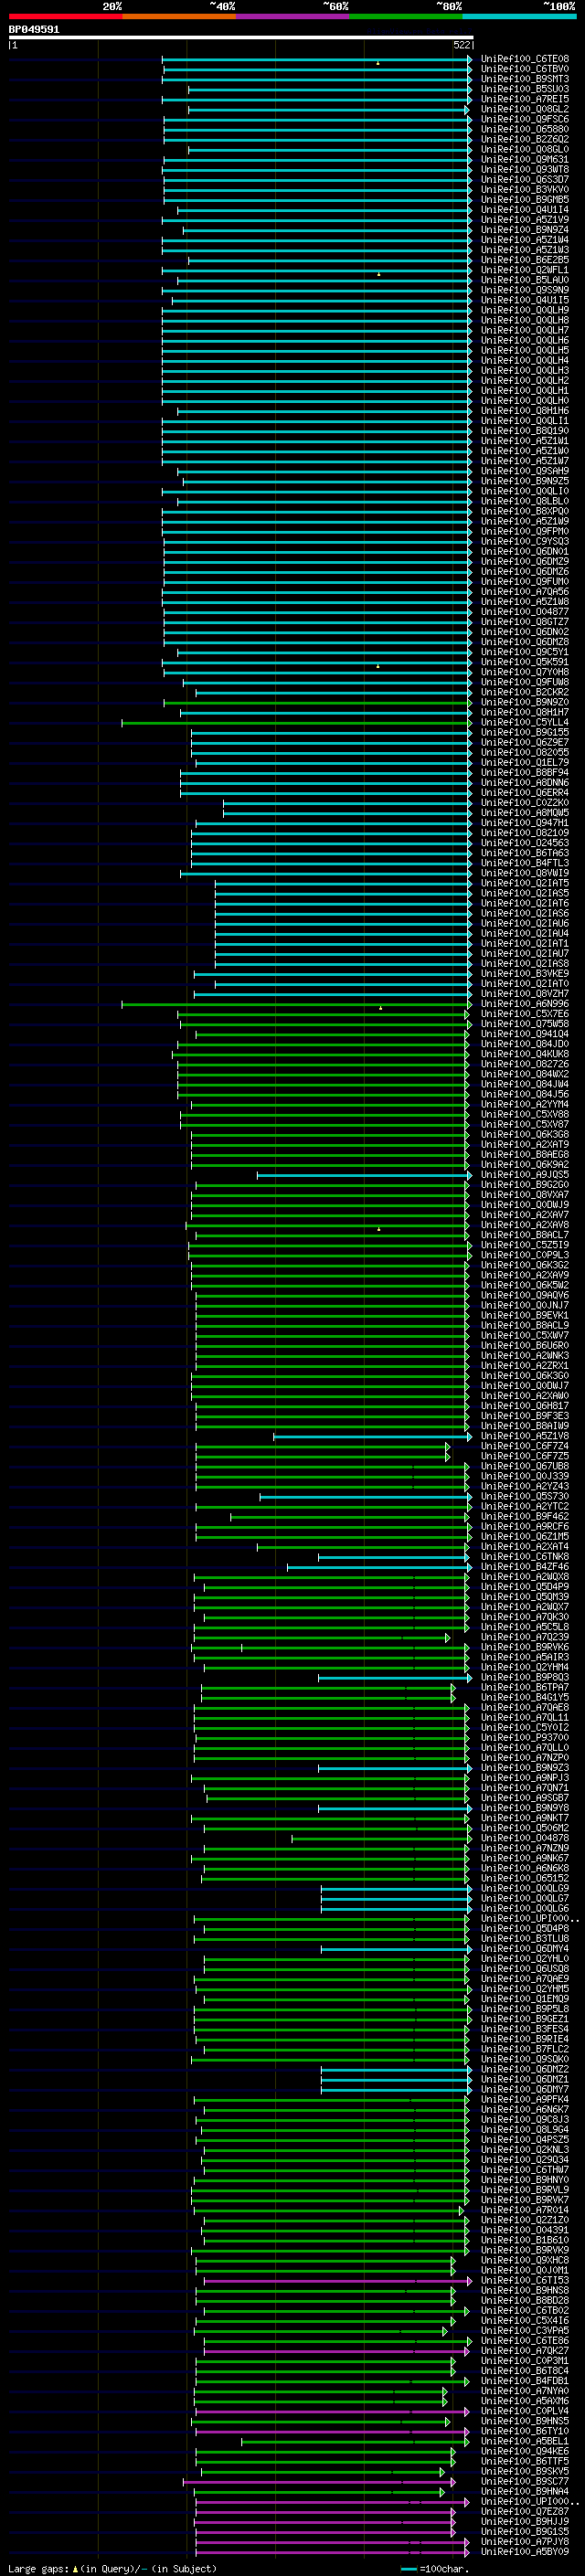Select the UniRef100_B6E2B5 label
The height and width of the screenshot is (2576, 585).
pos(524,260)
